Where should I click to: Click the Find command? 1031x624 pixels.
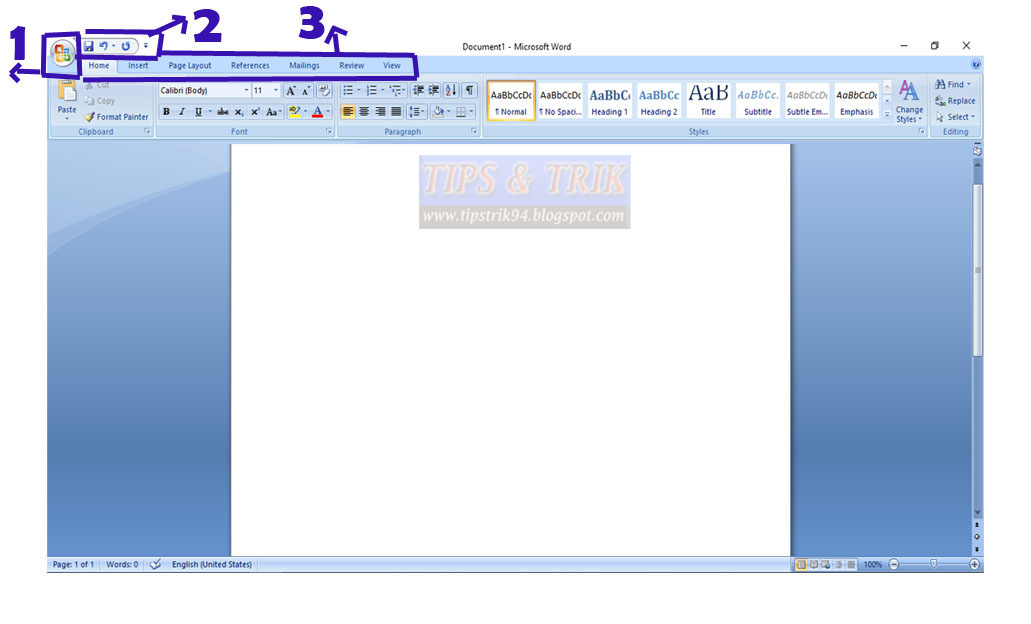tap(951, 84)
